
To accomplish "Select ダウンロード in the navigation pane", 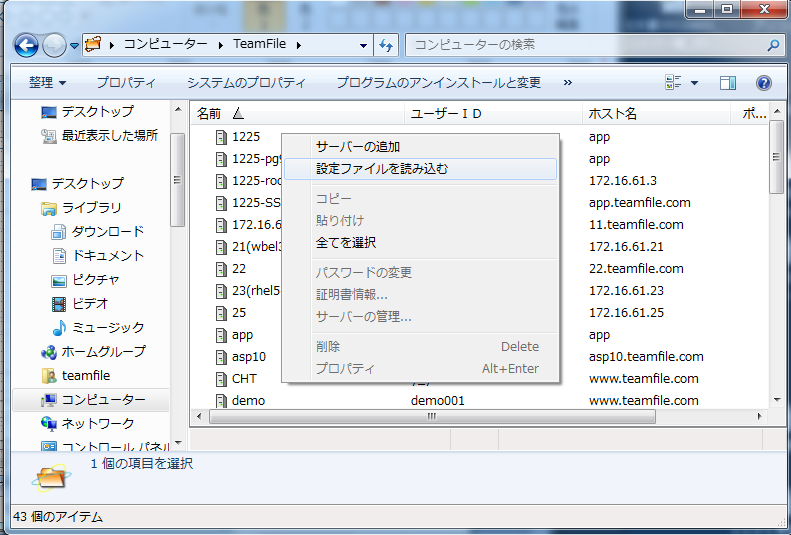I will tap(108, 231).
